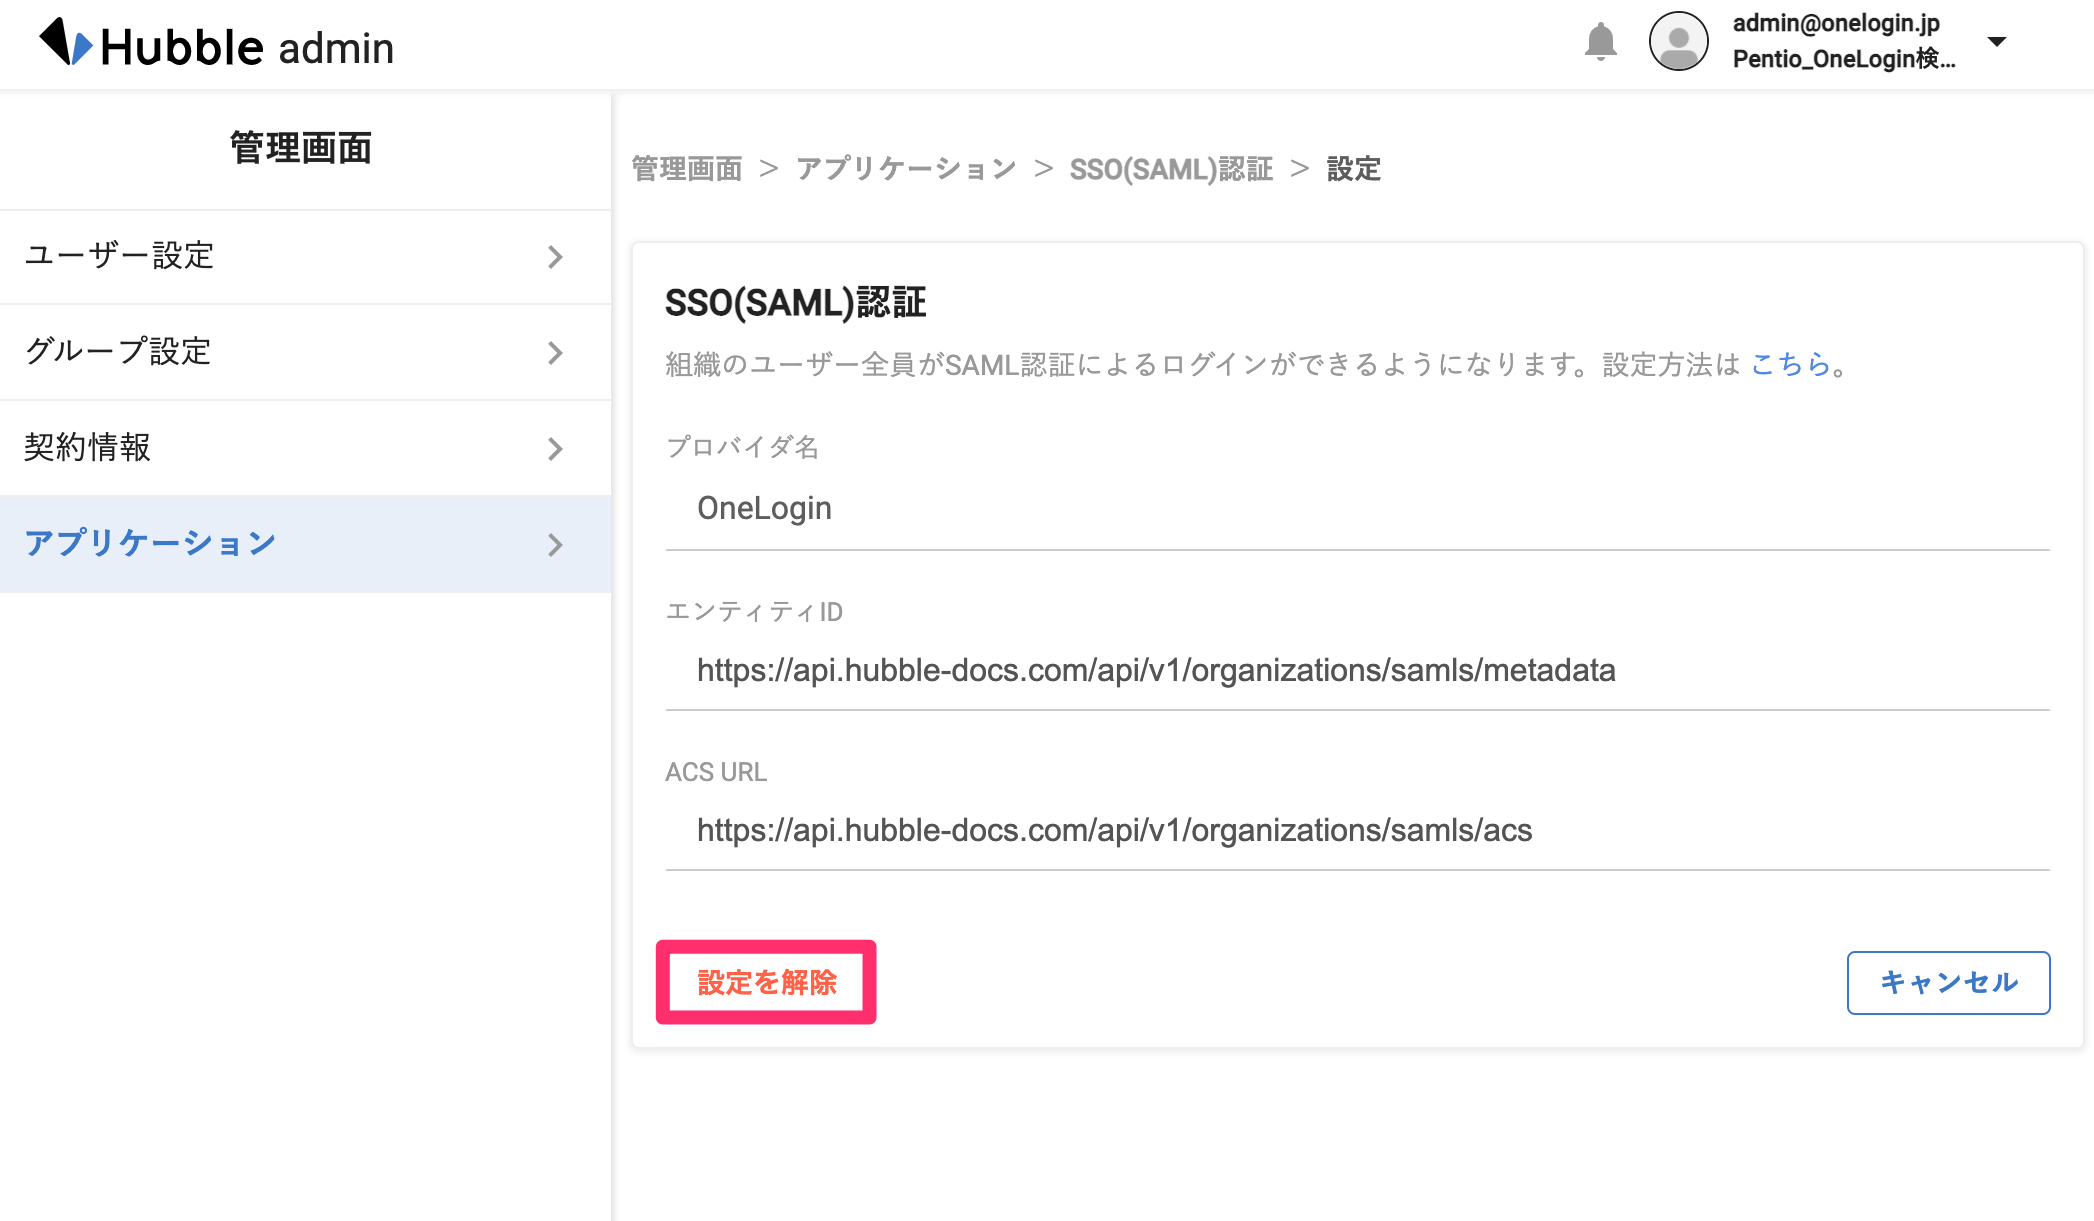Image resolution: width=2094 pixels, height=1221 pixels.
Task: Click the Hubble admin title text
Action: tap(247, 47)
